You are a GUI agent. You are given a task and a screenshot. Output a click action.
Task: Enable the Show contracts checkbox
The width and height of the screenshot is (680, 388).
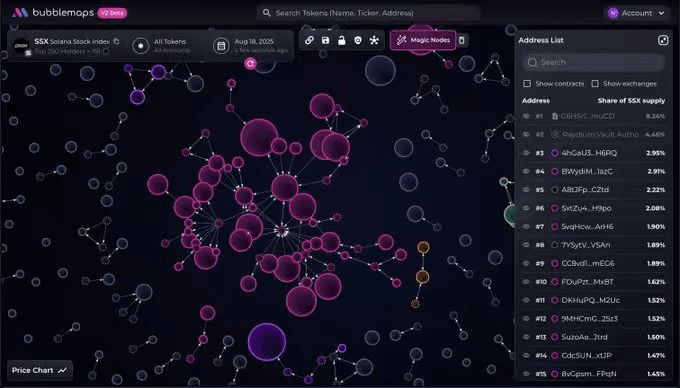click(x=527, y=84)
